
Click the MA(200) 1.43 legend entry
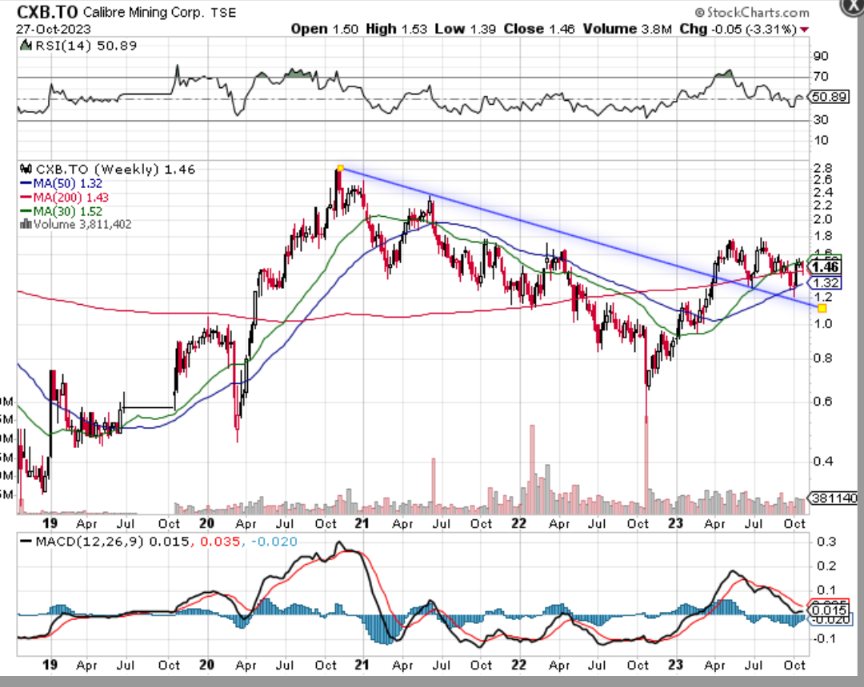[x=64, y=197]
